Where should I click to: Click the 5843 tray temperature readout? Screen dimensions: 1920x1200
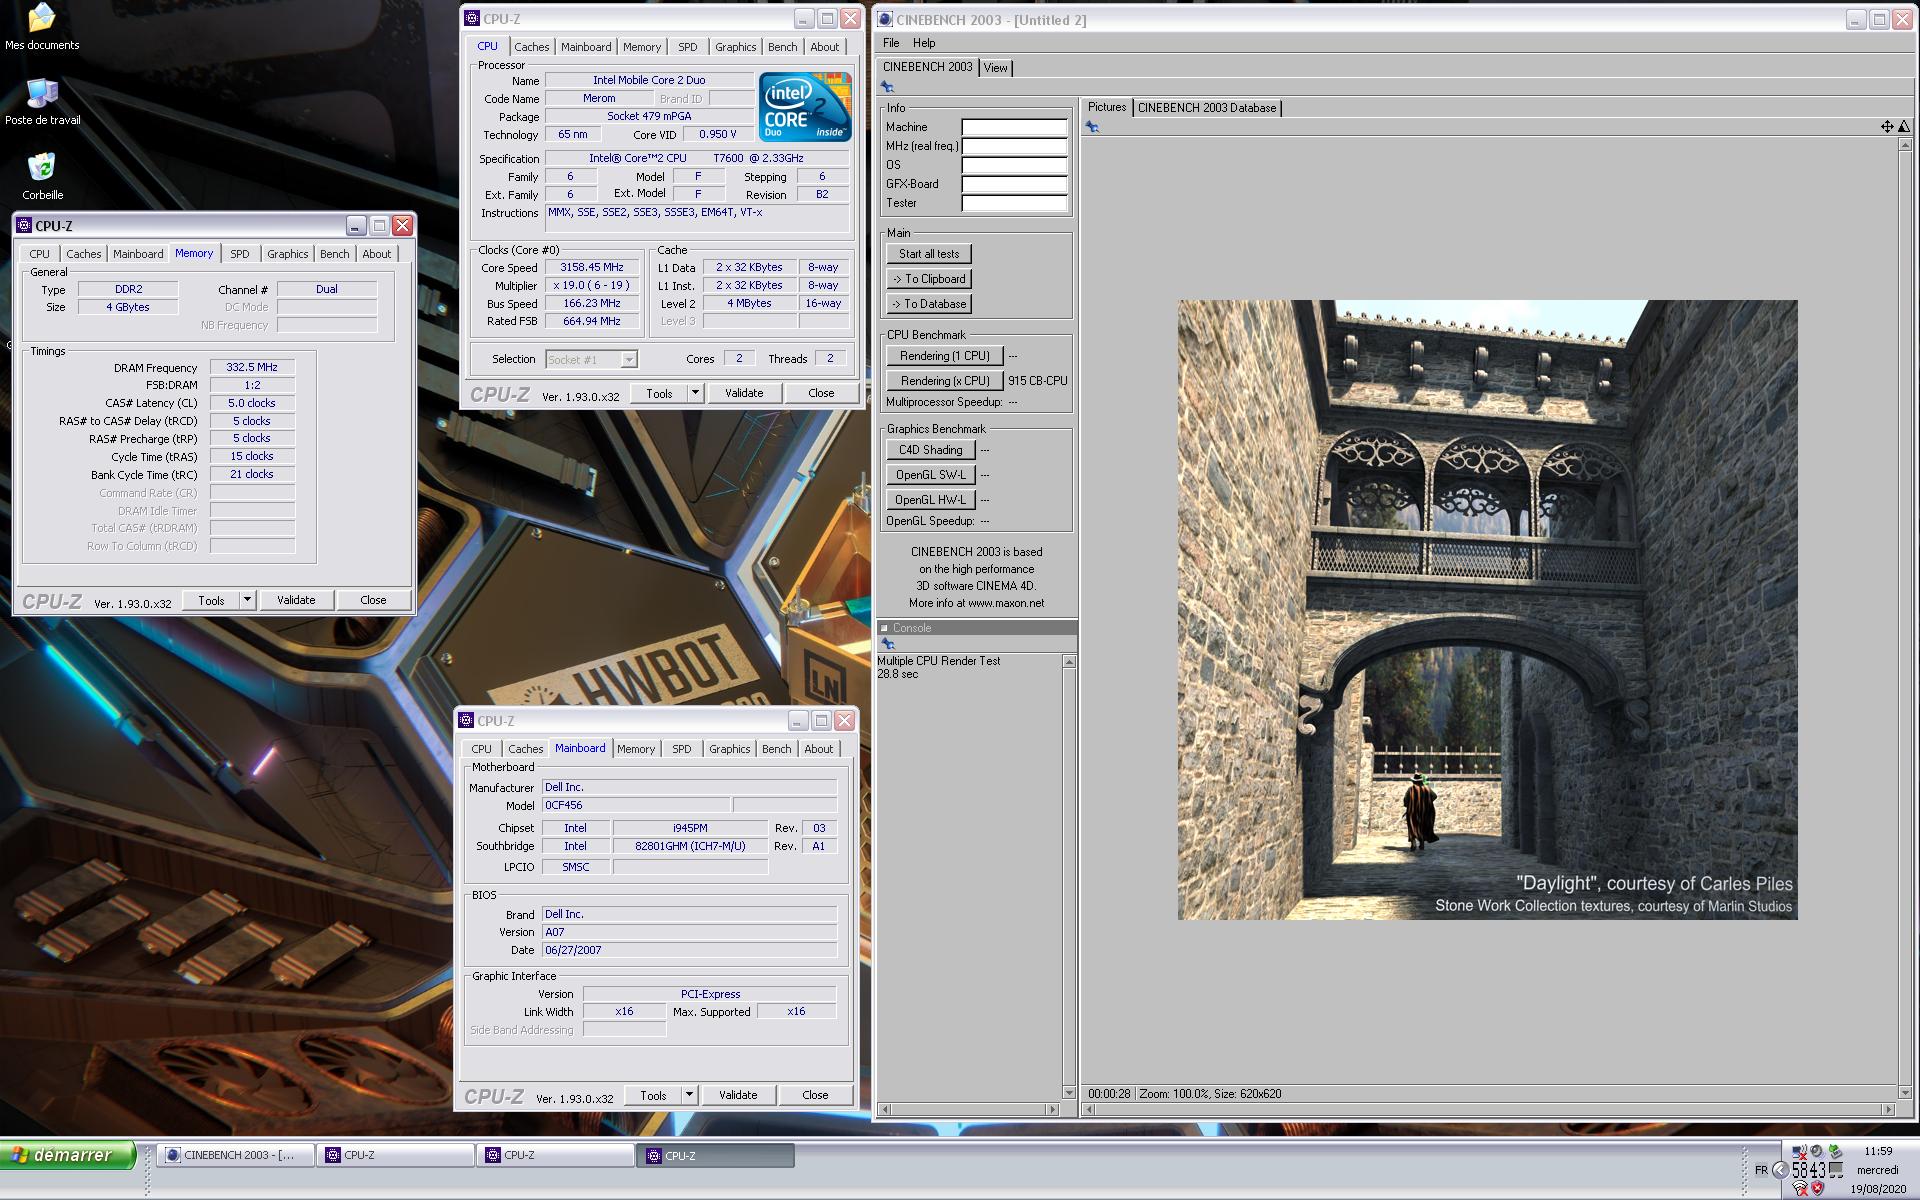(1808, 1170)
